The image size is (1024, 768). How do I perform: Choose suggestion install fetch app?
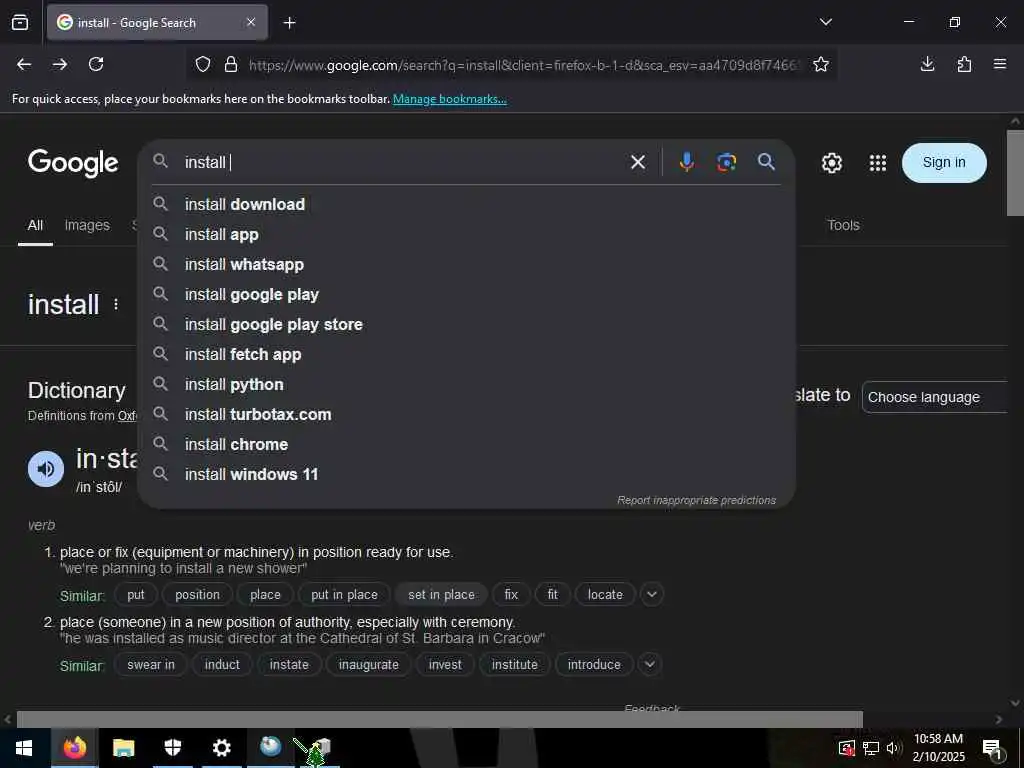tap(466, 355)
